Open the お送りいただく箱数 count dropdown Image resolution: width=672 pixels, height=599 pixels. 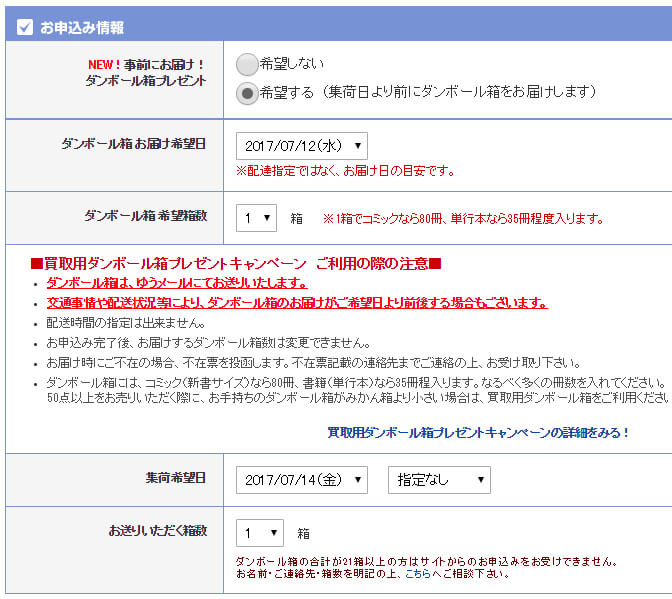pos(259,533)
